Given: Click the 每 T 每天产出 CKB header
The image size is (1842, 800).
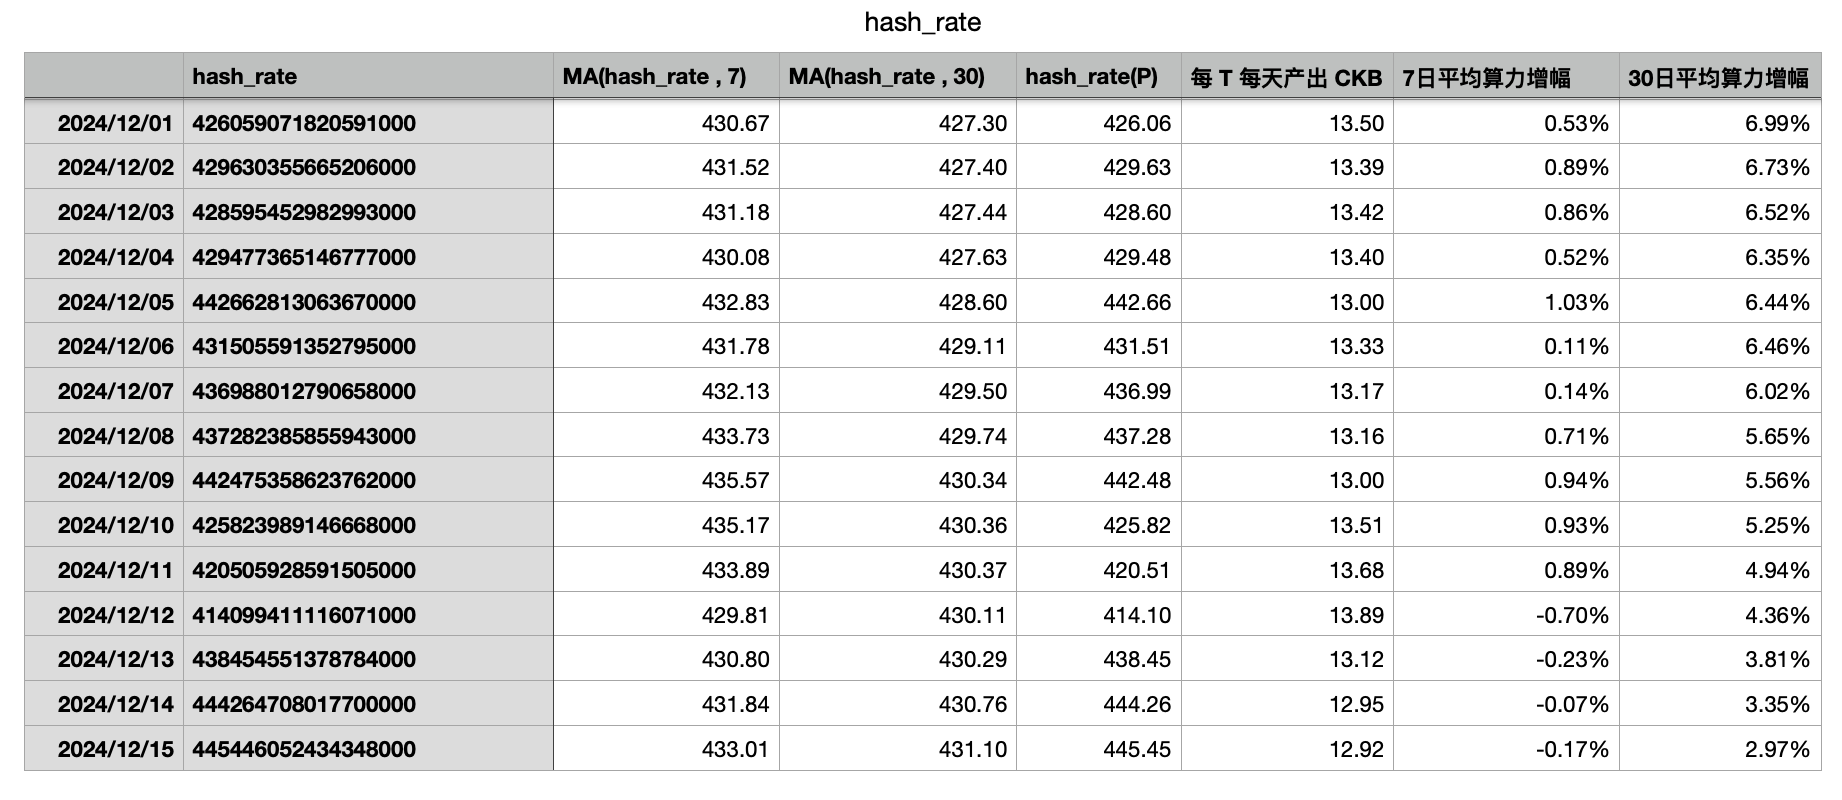Looking at the screenshot, I should 1286,77.
